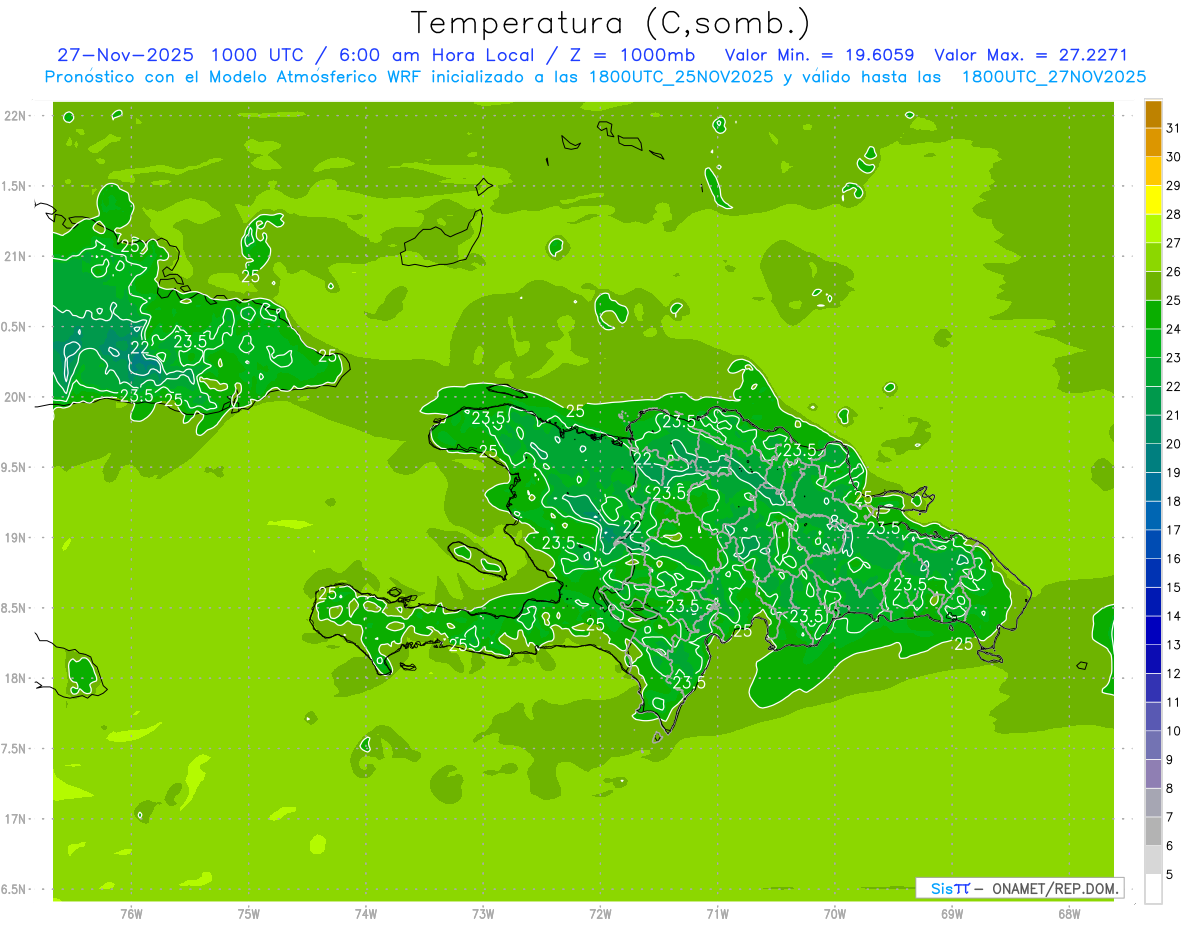
Task: Click the legend value 31
Action: (1174, 128)
